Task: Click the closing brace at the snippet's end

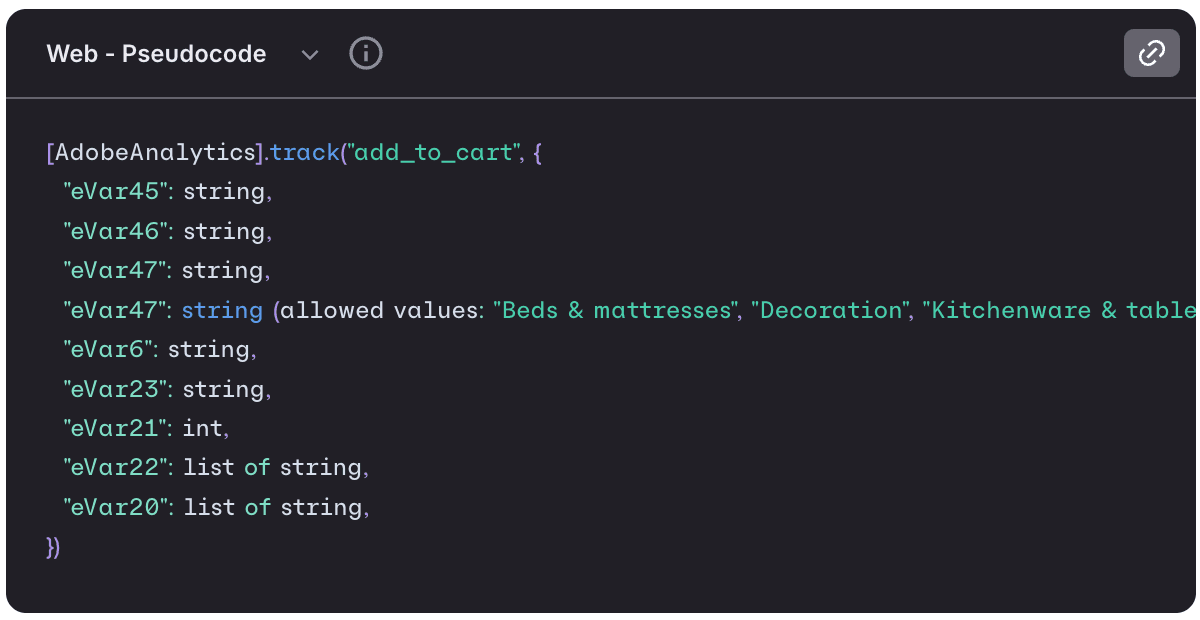Action: tap(54, 547)
